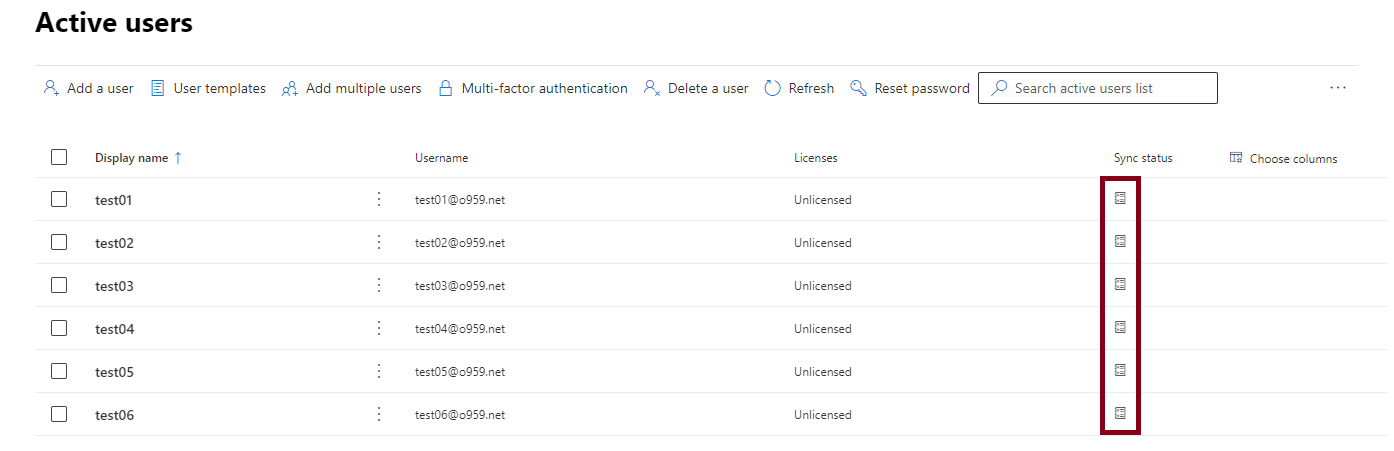Click Unlicensed in the test06 row
1394x451 pixels.
click(x=823, y=415)
